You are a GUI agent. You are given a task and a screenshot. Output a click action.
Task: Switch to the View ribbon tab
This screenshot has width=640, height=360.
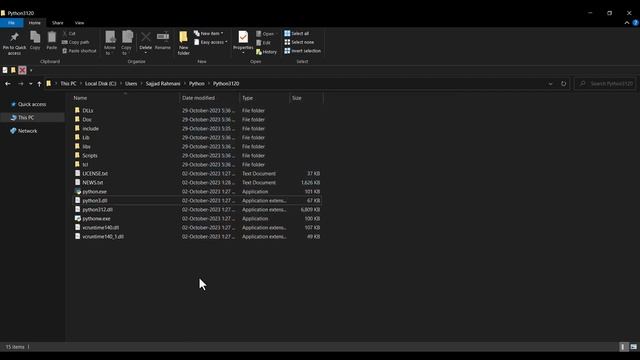coord(79,23)
